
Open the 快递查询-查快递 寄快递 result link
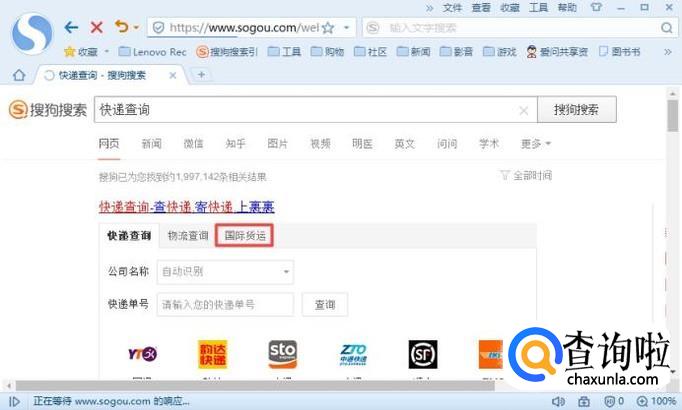point(187,207)
